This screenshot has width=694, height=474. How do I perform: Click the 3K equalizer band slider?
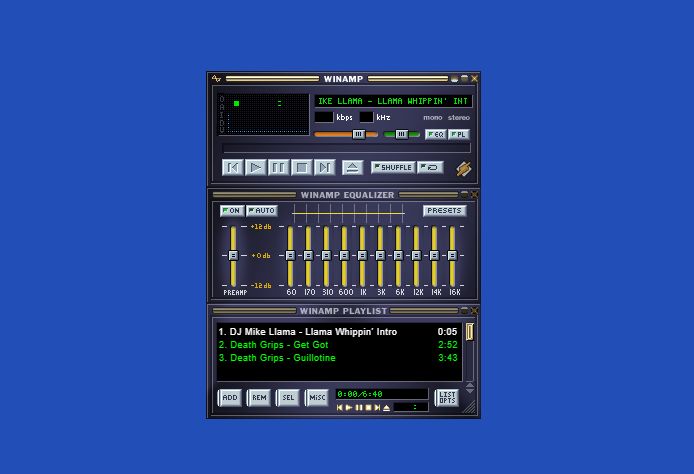point(380,255)
